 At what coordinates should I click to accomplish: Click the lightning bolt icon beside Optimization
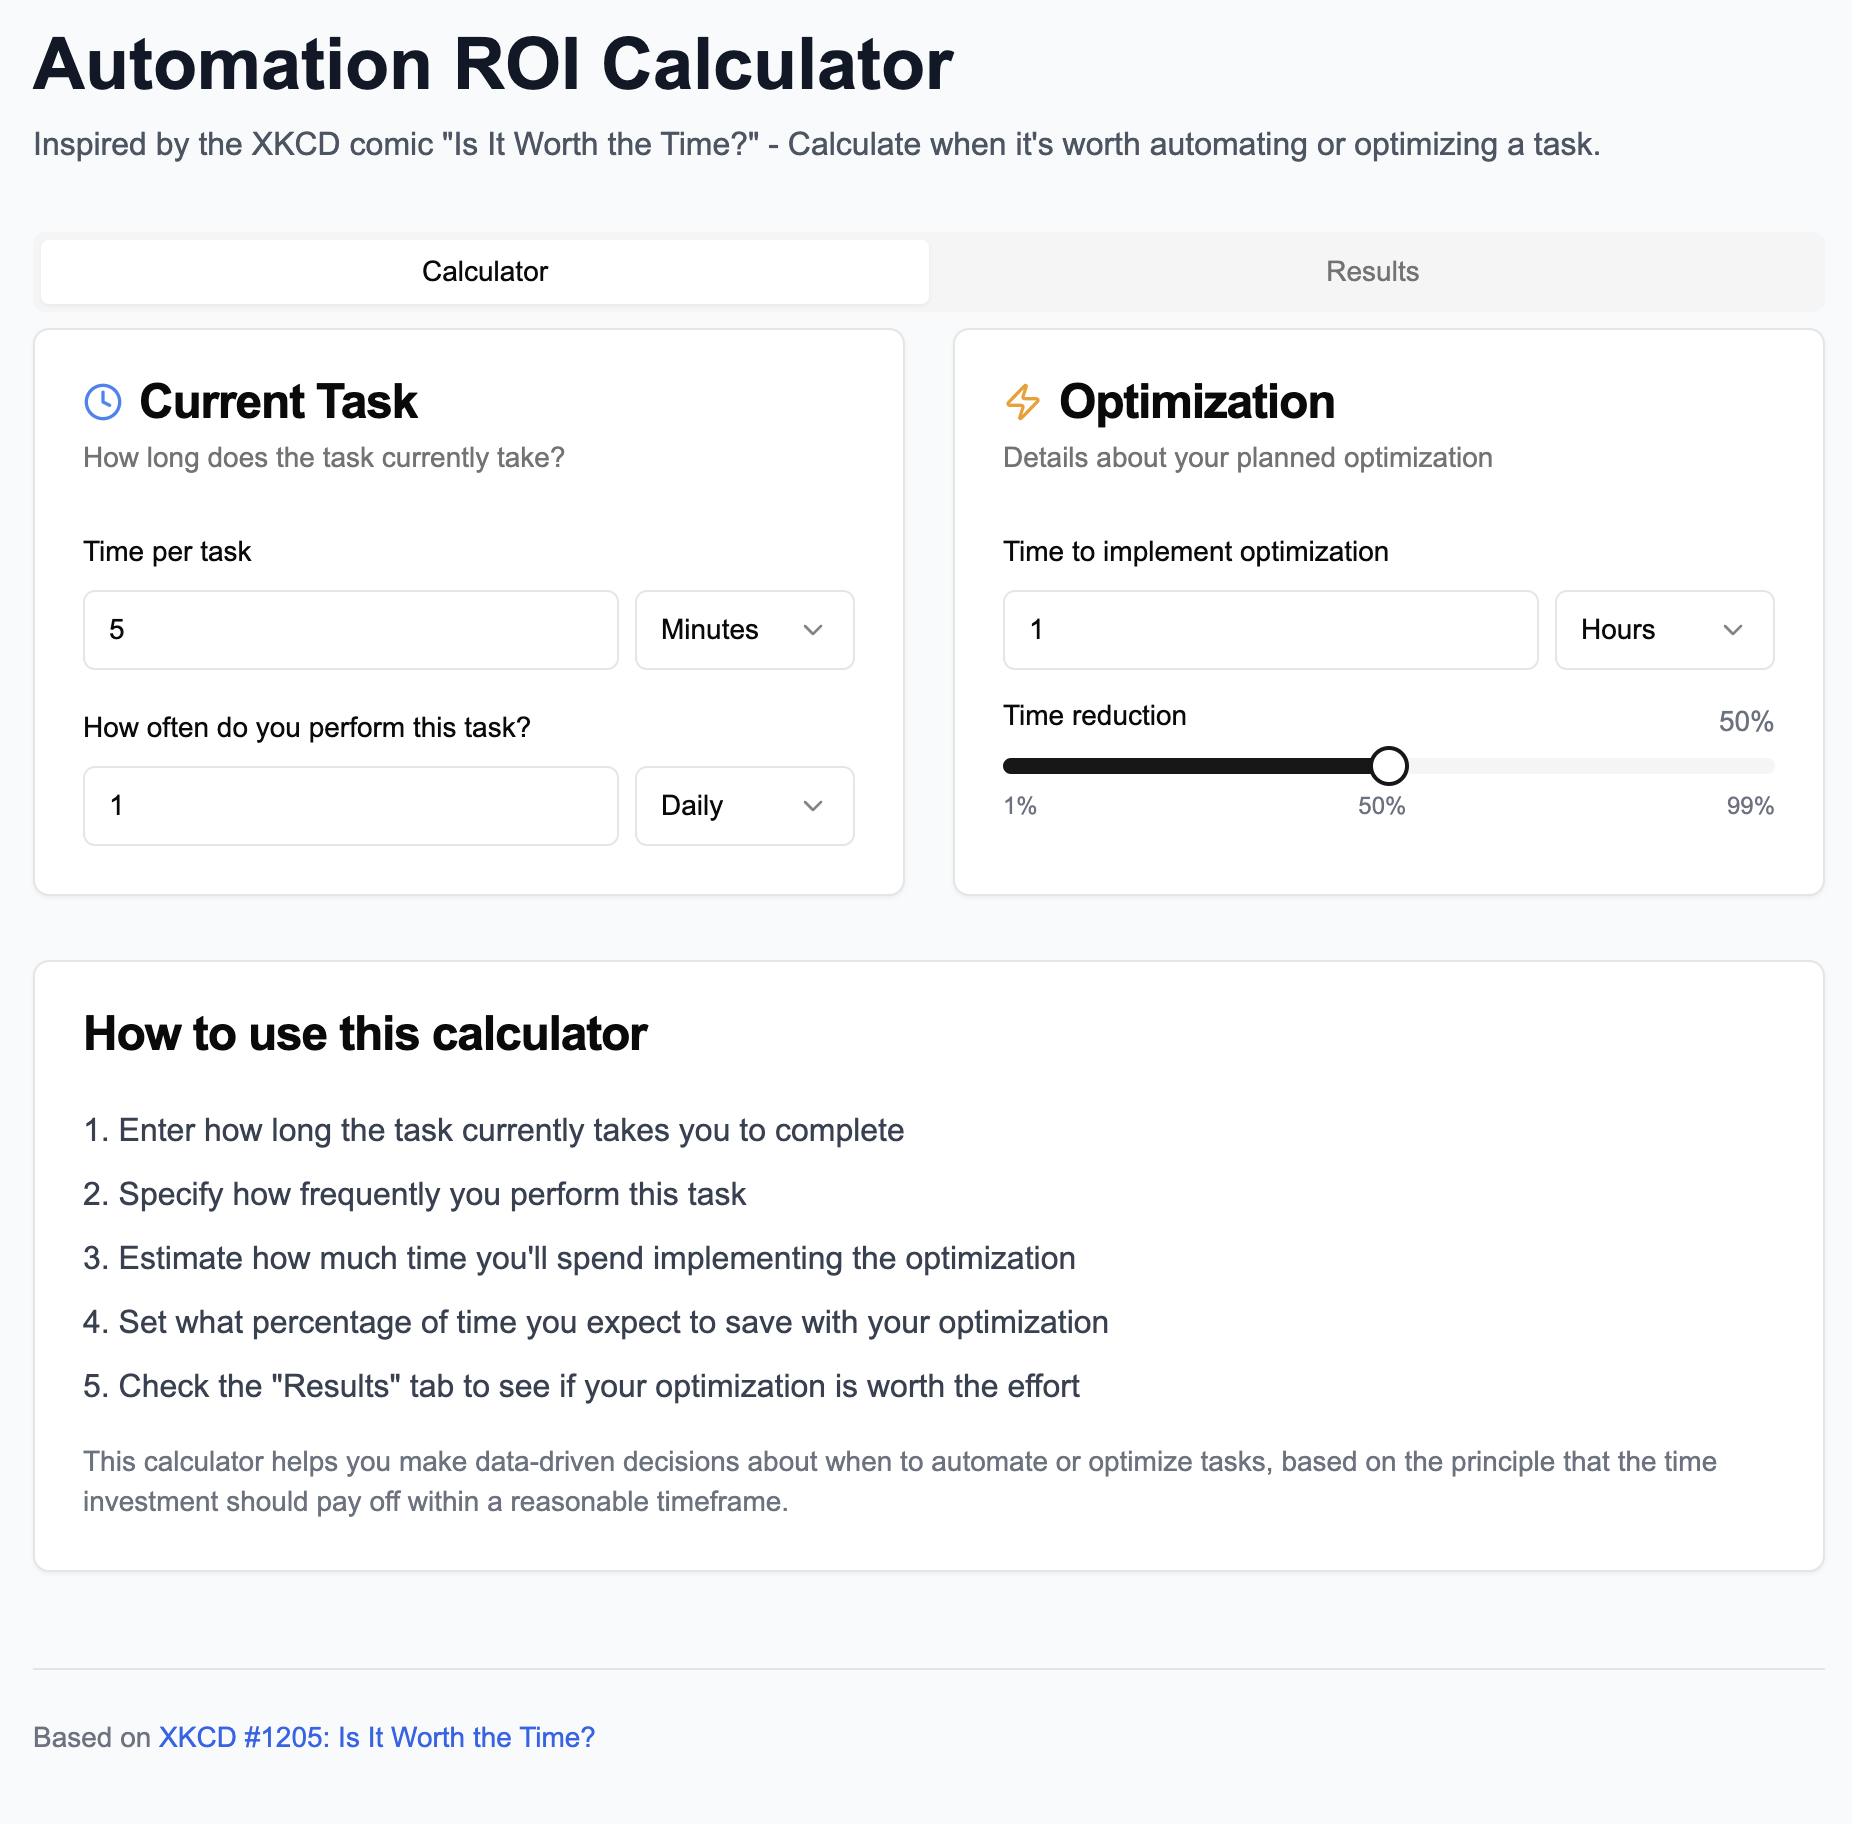pos(1023,402)
